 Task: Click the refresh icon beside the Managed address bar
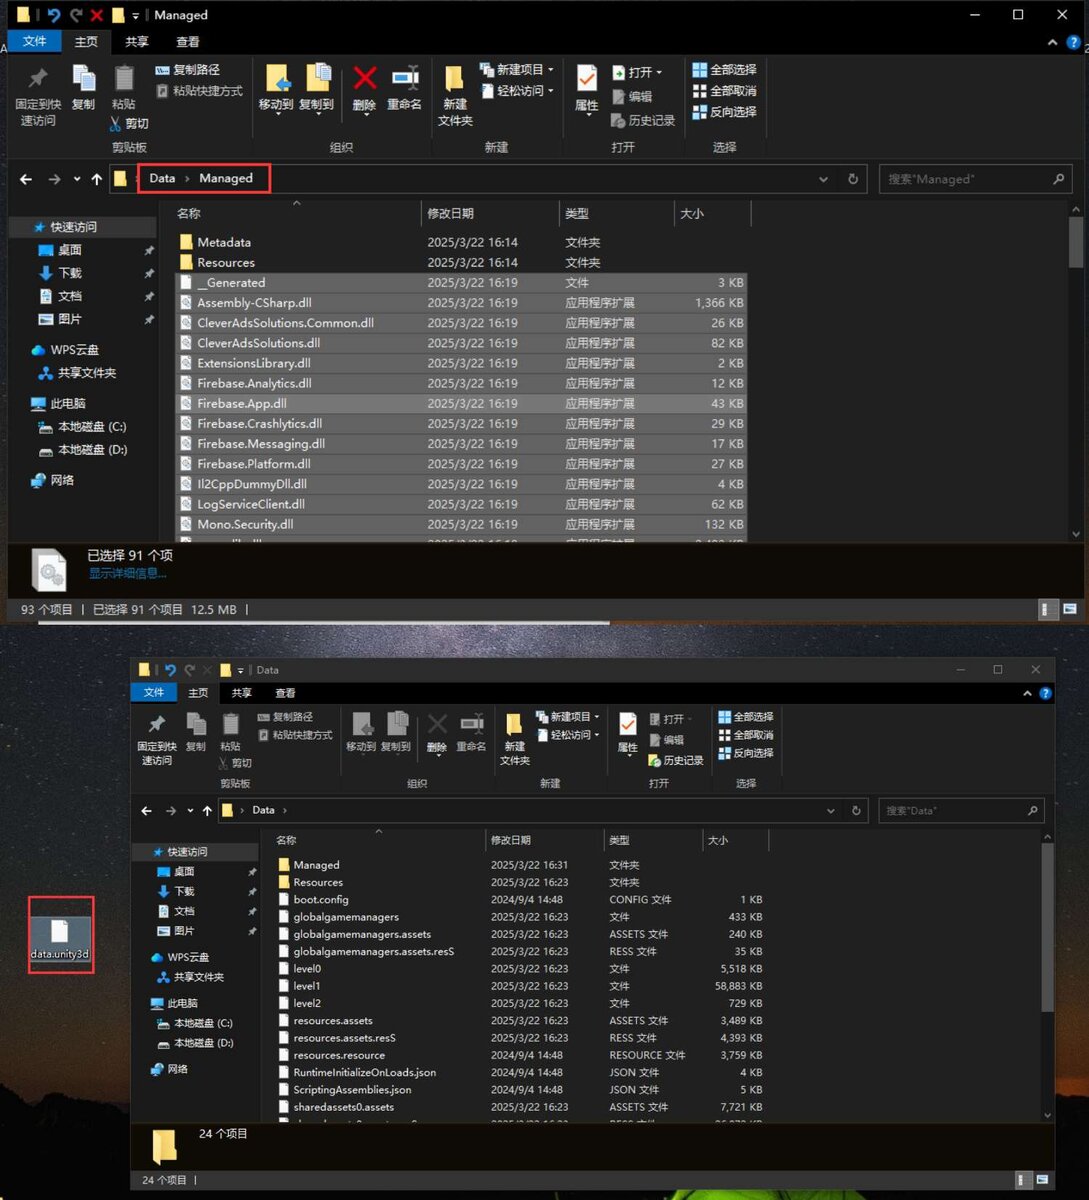click(853, 179)
